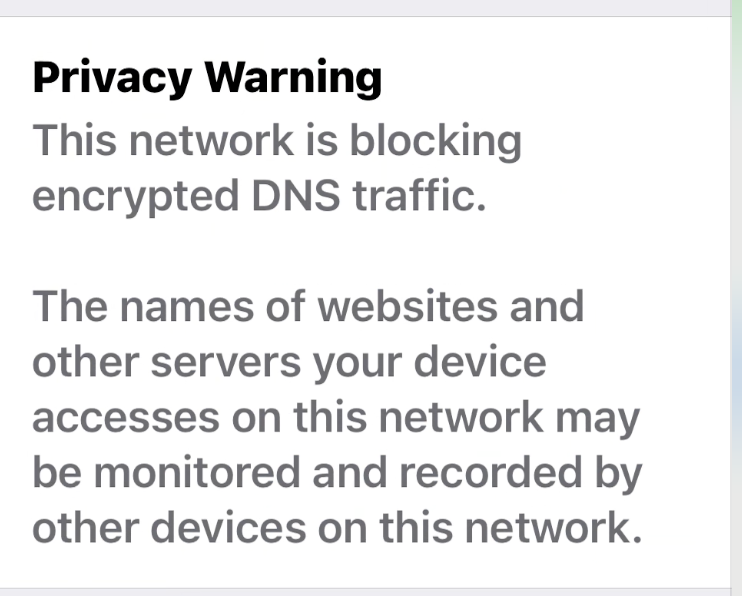Click the "Privacy Warning" heading

[207, 78]
